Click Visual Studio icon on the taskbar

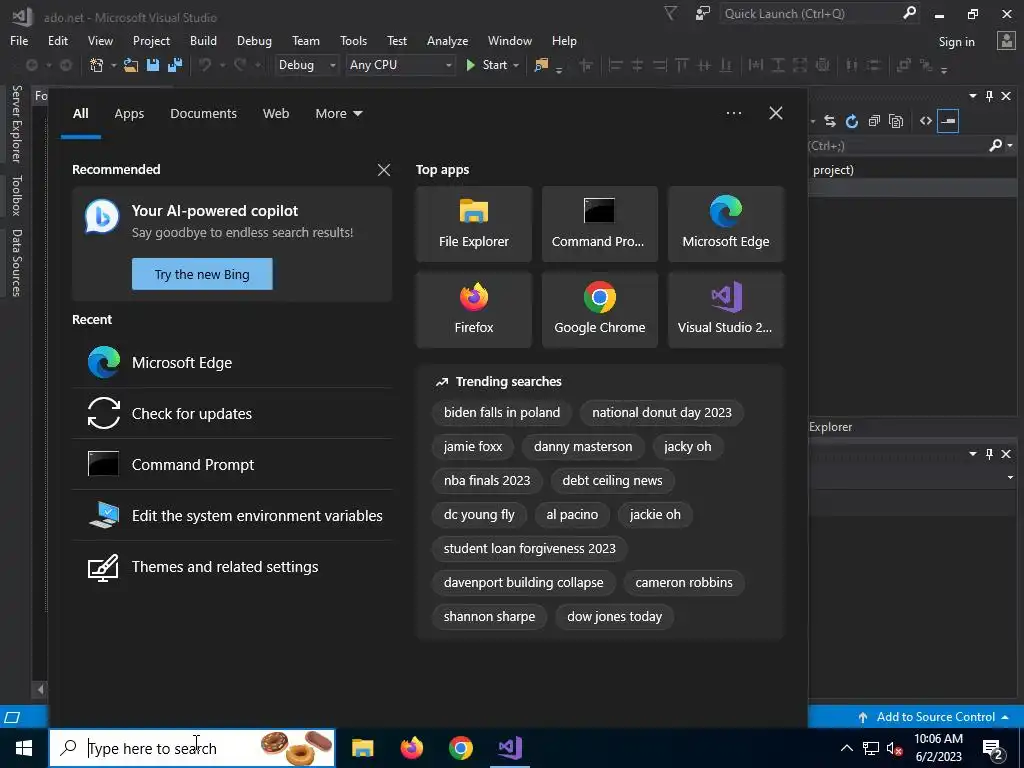[x=509, y=748]
